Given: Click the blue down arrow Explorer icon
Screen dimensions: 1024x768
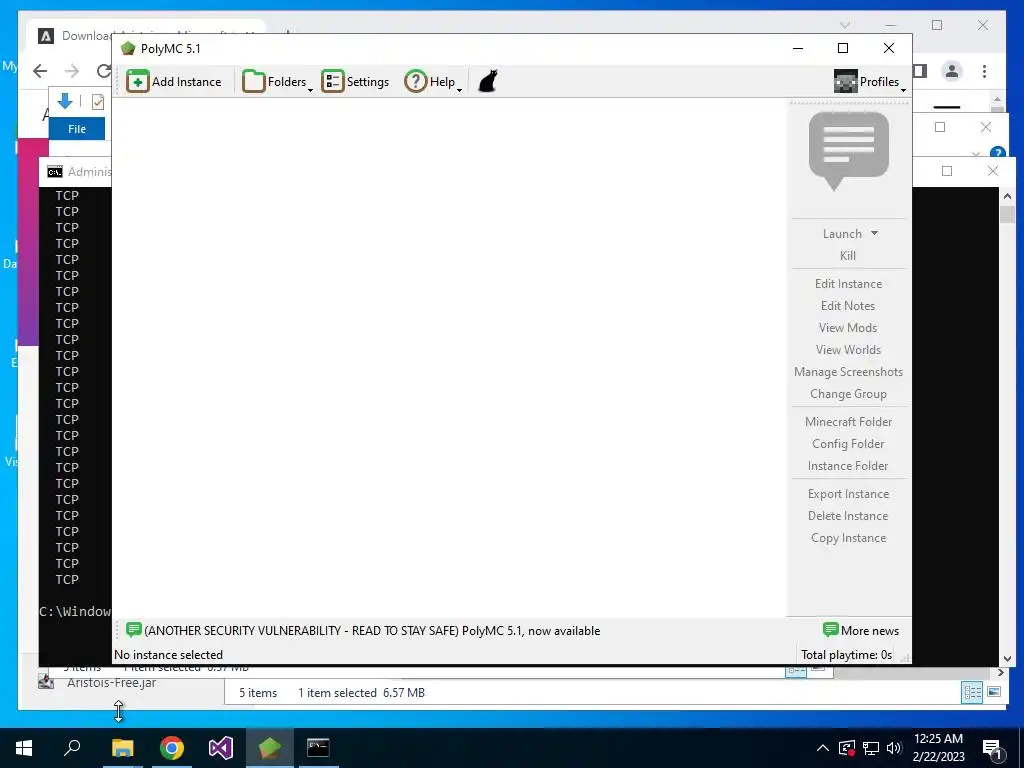Looking at the screenshot, I should point(65,101).
